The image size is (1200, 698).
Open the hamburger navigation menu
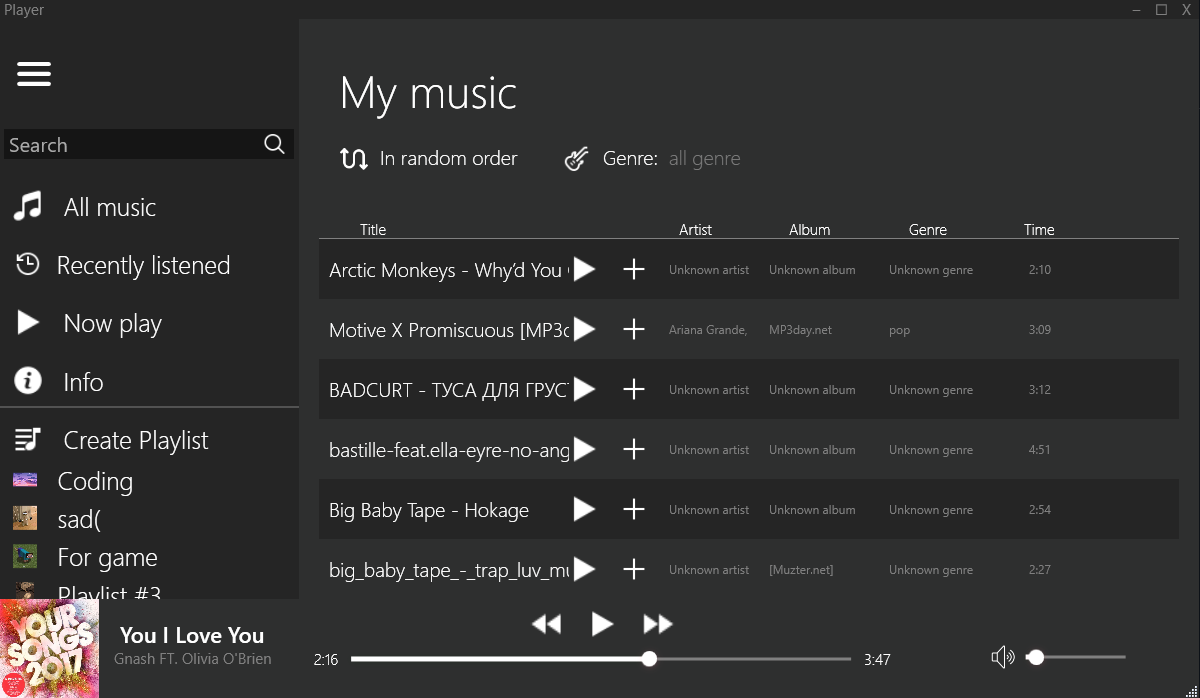point(33,74)
